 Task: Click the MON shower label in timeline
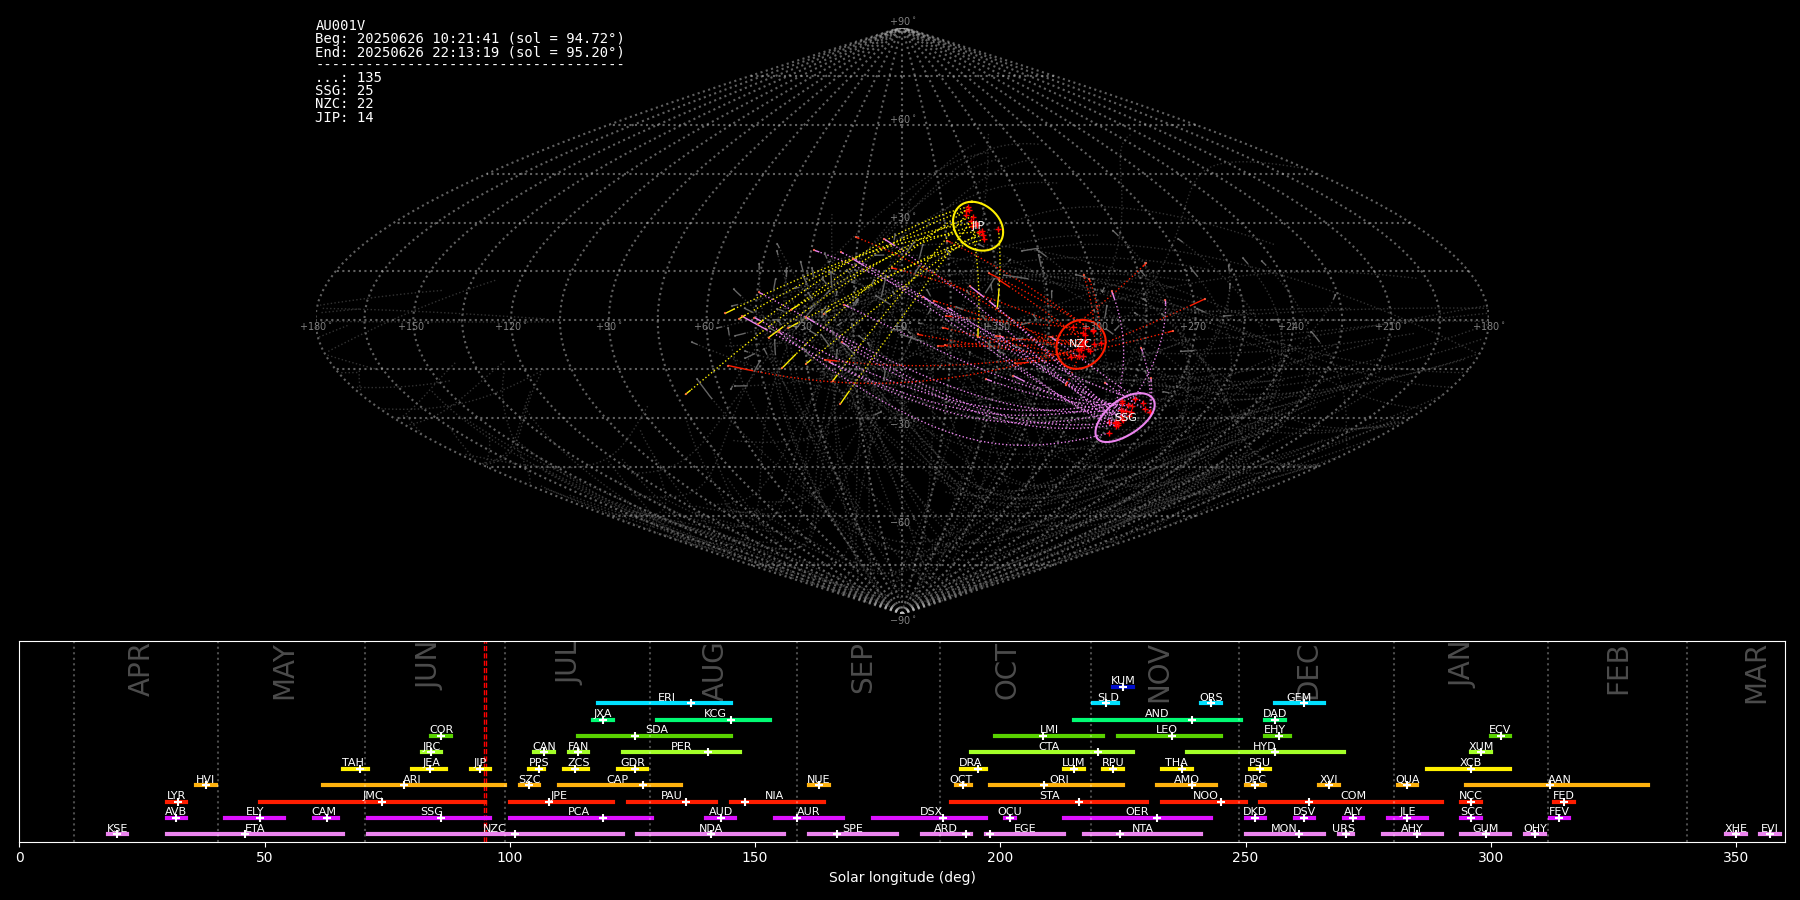[x=1284, y=829]
